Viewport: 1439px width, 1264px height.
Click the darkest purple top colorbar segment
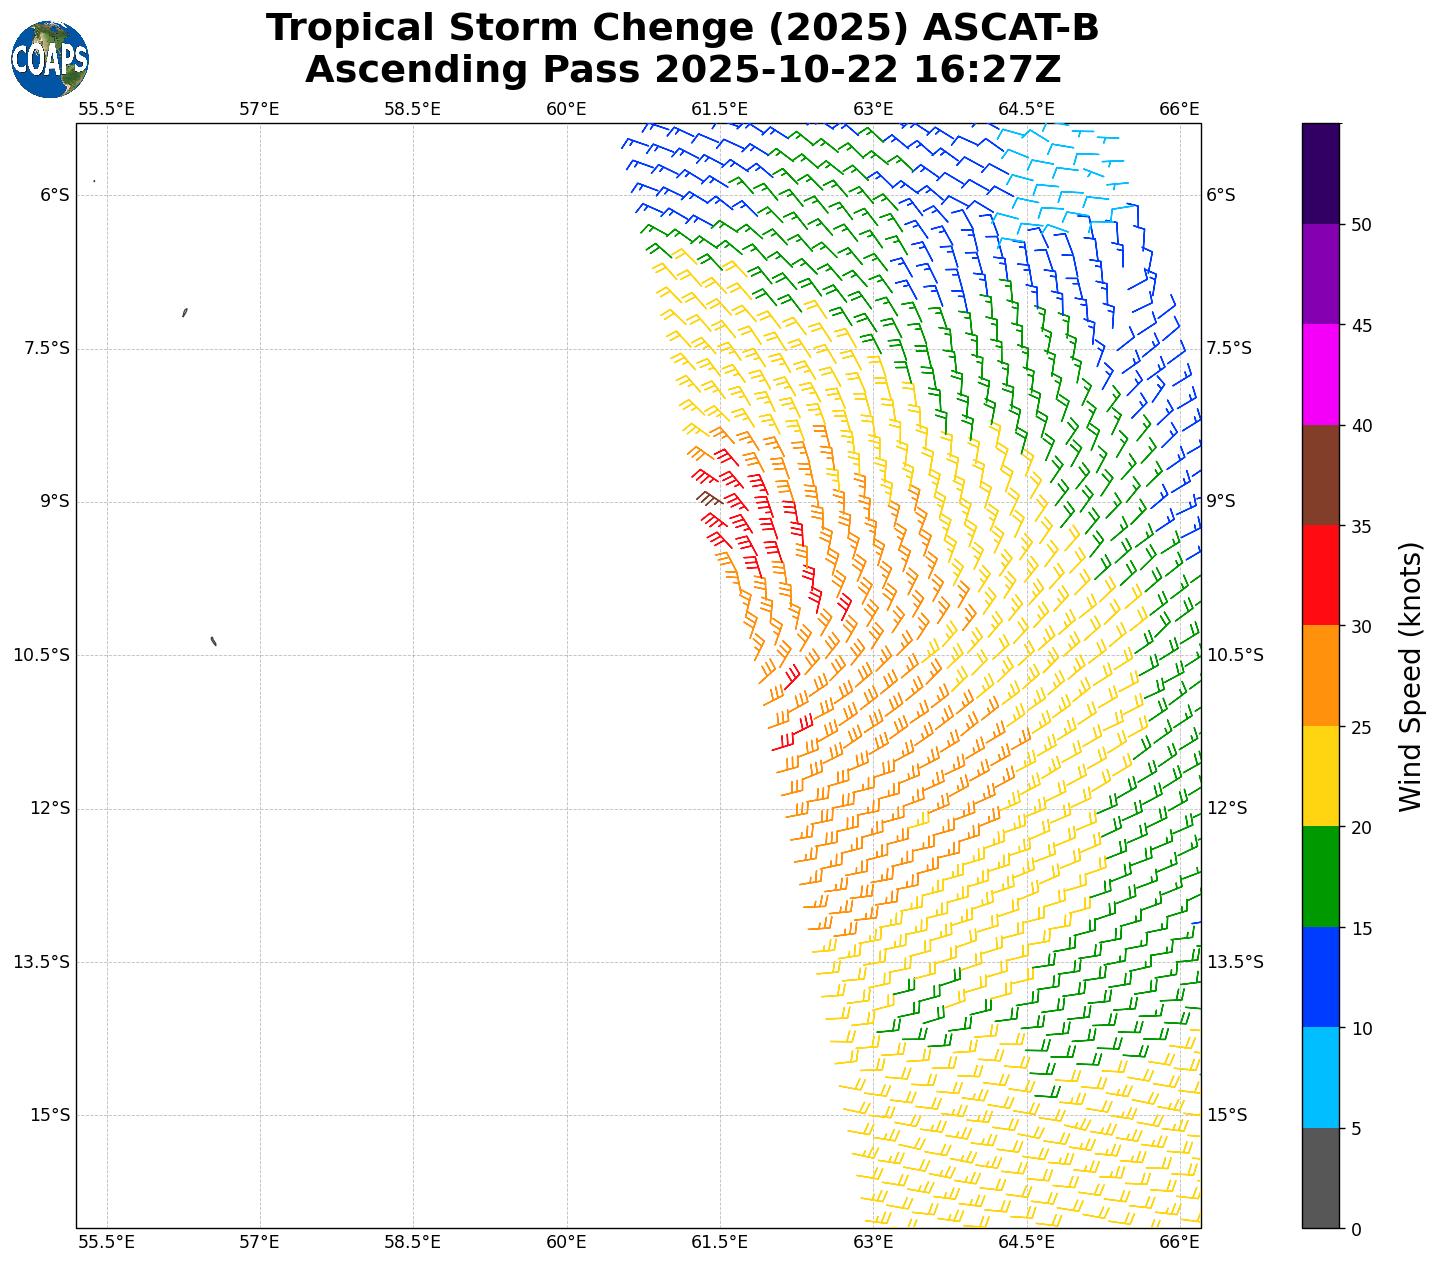[1320, 173]
